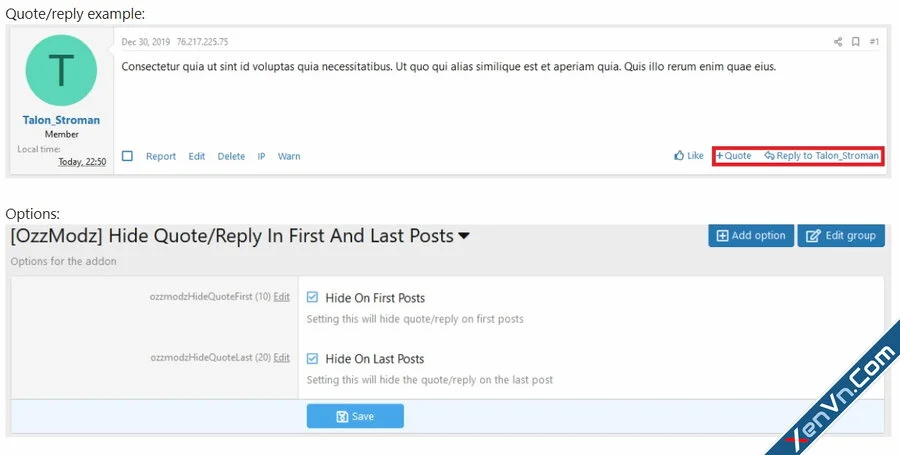This screenshot has width=900, height=455.
Task: Click the post Edit link
Action: coord(197,156)
